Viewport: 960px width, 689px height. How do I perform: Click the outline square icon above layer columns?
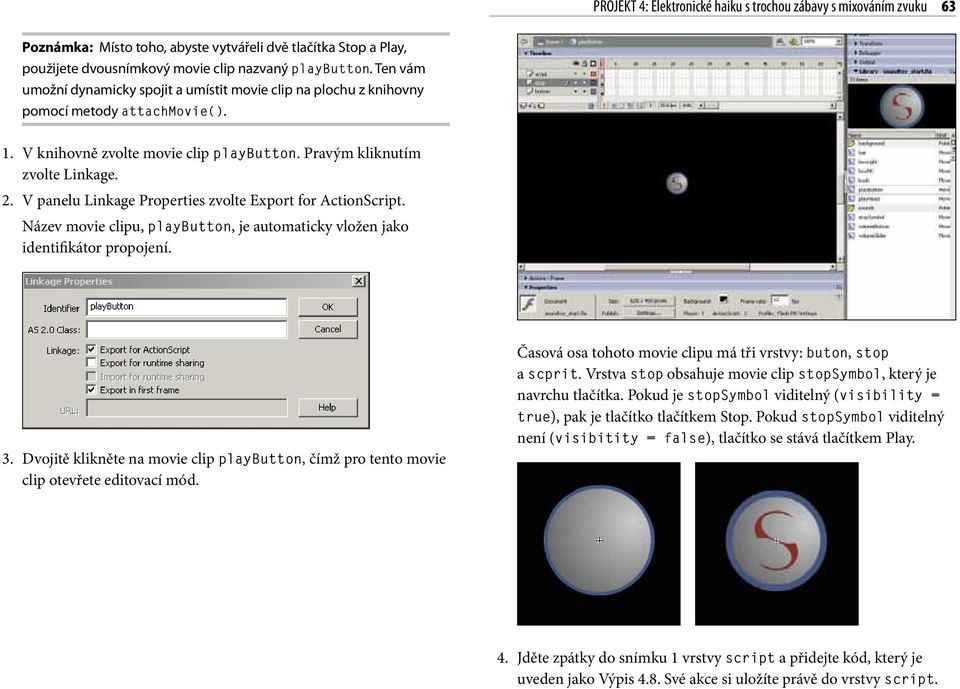pyautogui.click(x=593, y=63)
